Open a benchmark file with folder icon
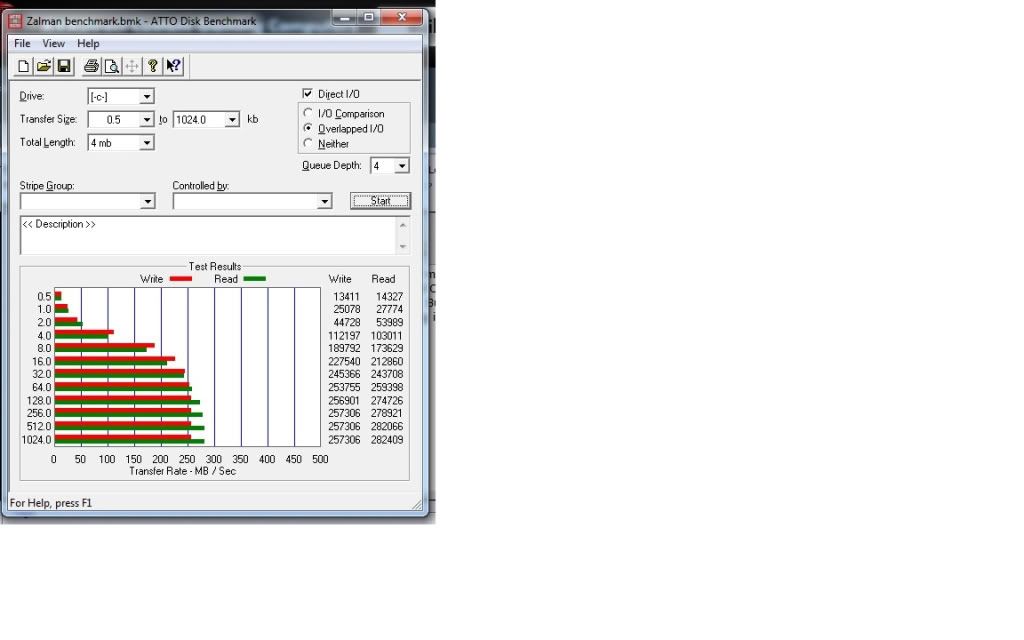The image size is (1024, 640). pos(44,66)
